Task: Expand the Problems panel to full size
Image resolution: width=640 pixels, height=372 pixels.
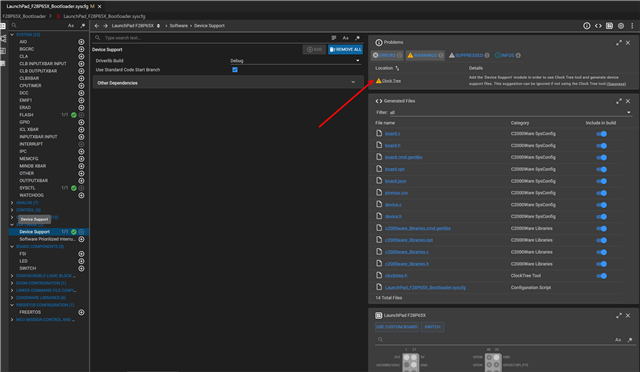Action: 619,42
